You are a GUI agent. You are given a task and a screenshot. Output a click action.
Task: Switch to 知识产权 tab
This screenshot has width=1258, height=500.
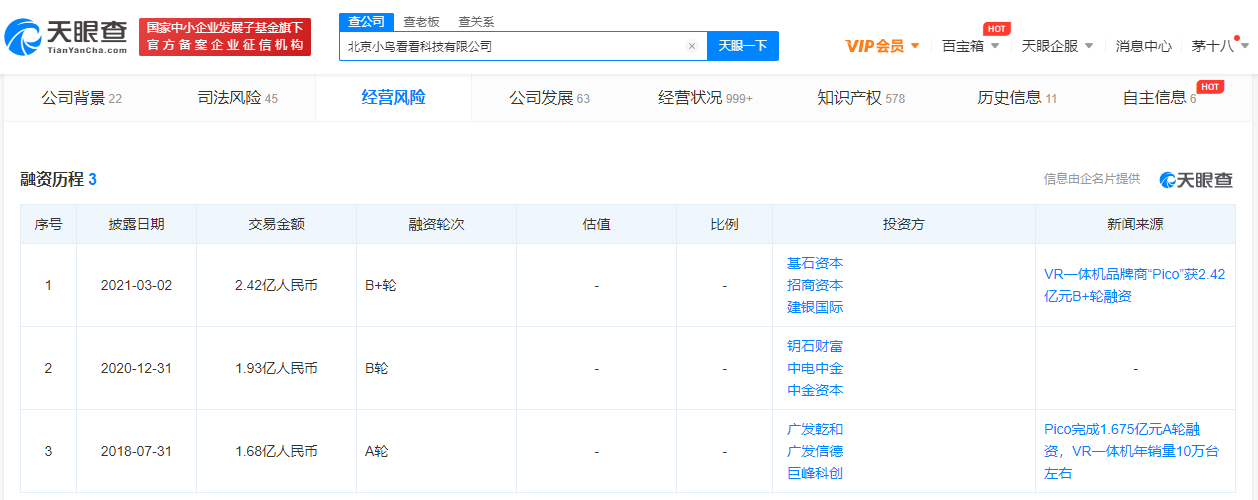(861, 98)
